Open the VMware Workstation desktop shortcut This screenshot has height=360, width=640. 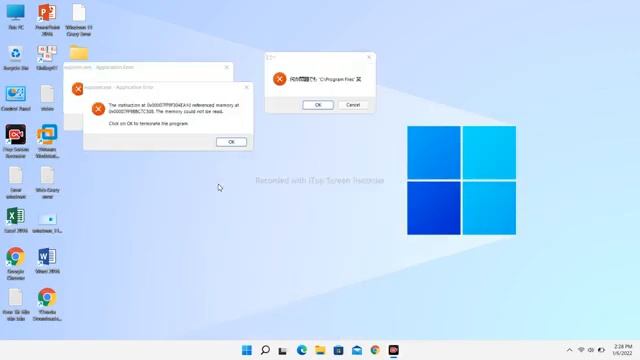point(47,141)
